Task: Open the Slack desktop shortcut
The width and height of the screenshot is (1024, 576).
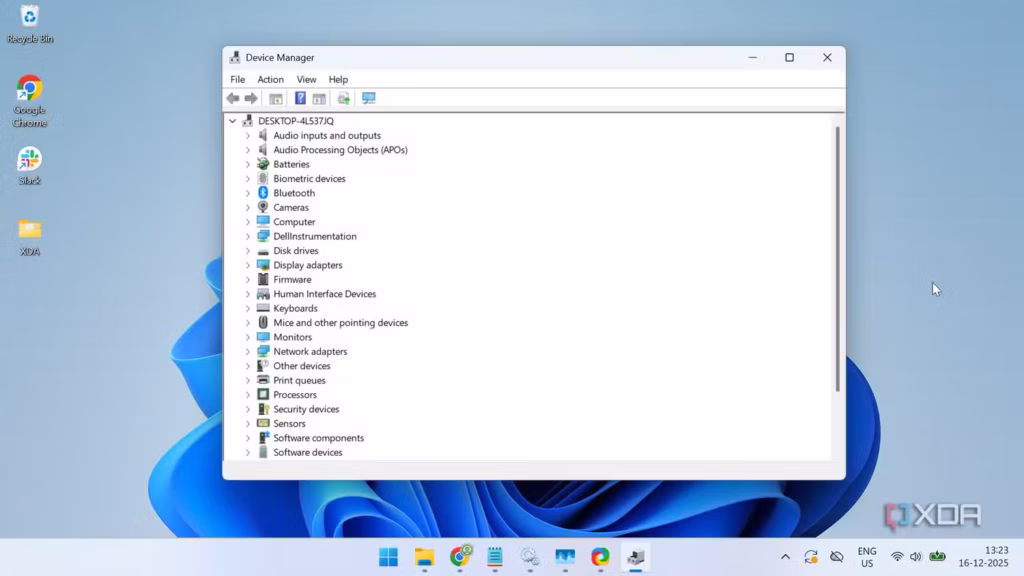Action: click(29, 166)
